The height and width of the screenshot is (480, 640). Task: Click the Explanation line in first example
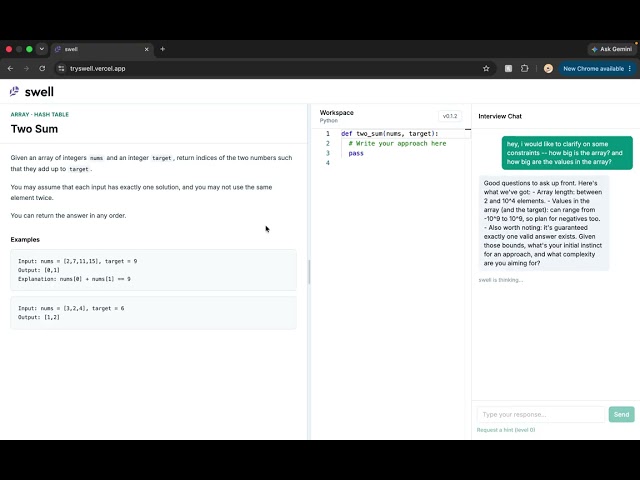(74, 279)
